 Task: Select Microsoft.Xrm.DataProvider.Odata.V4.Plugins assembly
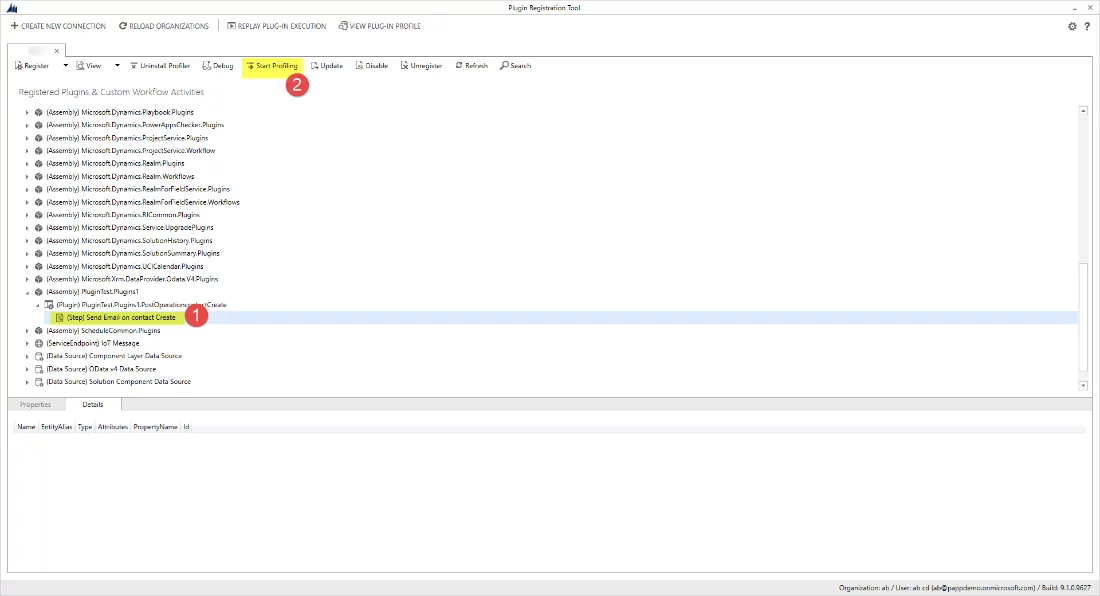[x=132, y=279]
